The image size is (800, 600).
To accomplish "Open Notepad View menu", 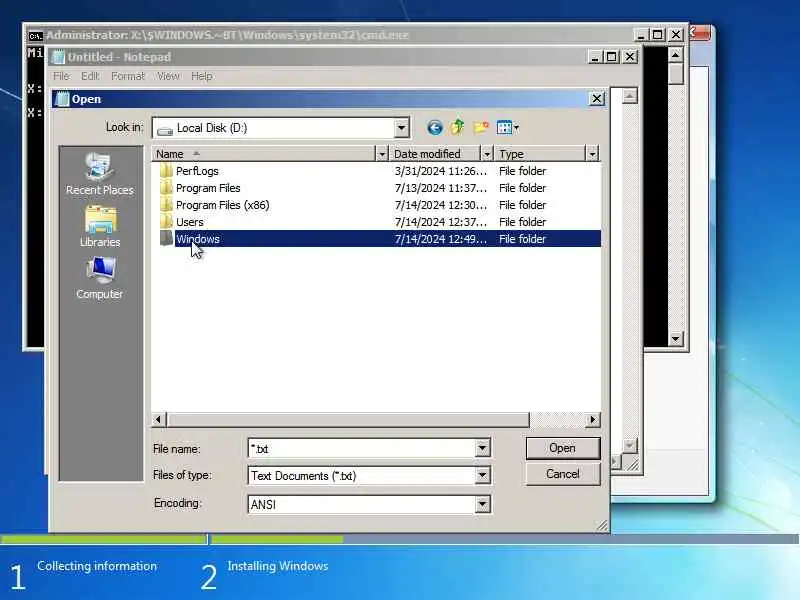I will pos(168,76).
